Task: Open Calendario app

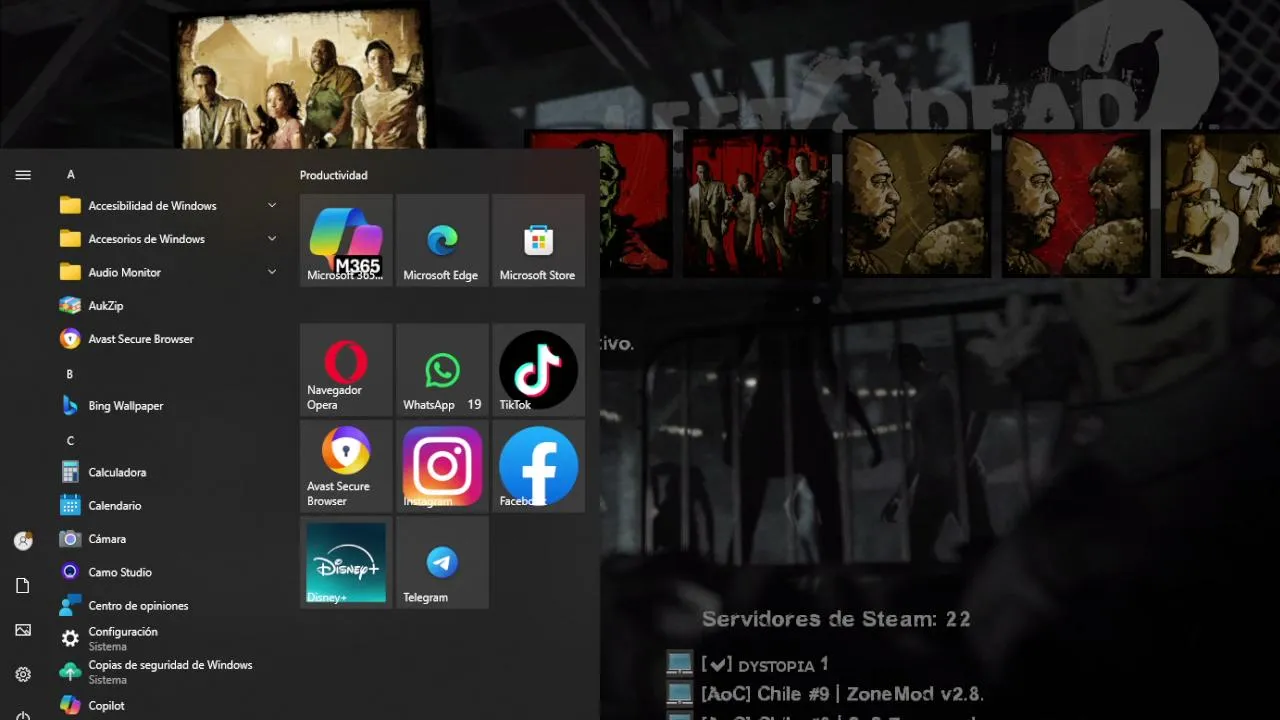Action: click(x=170, y=506)
